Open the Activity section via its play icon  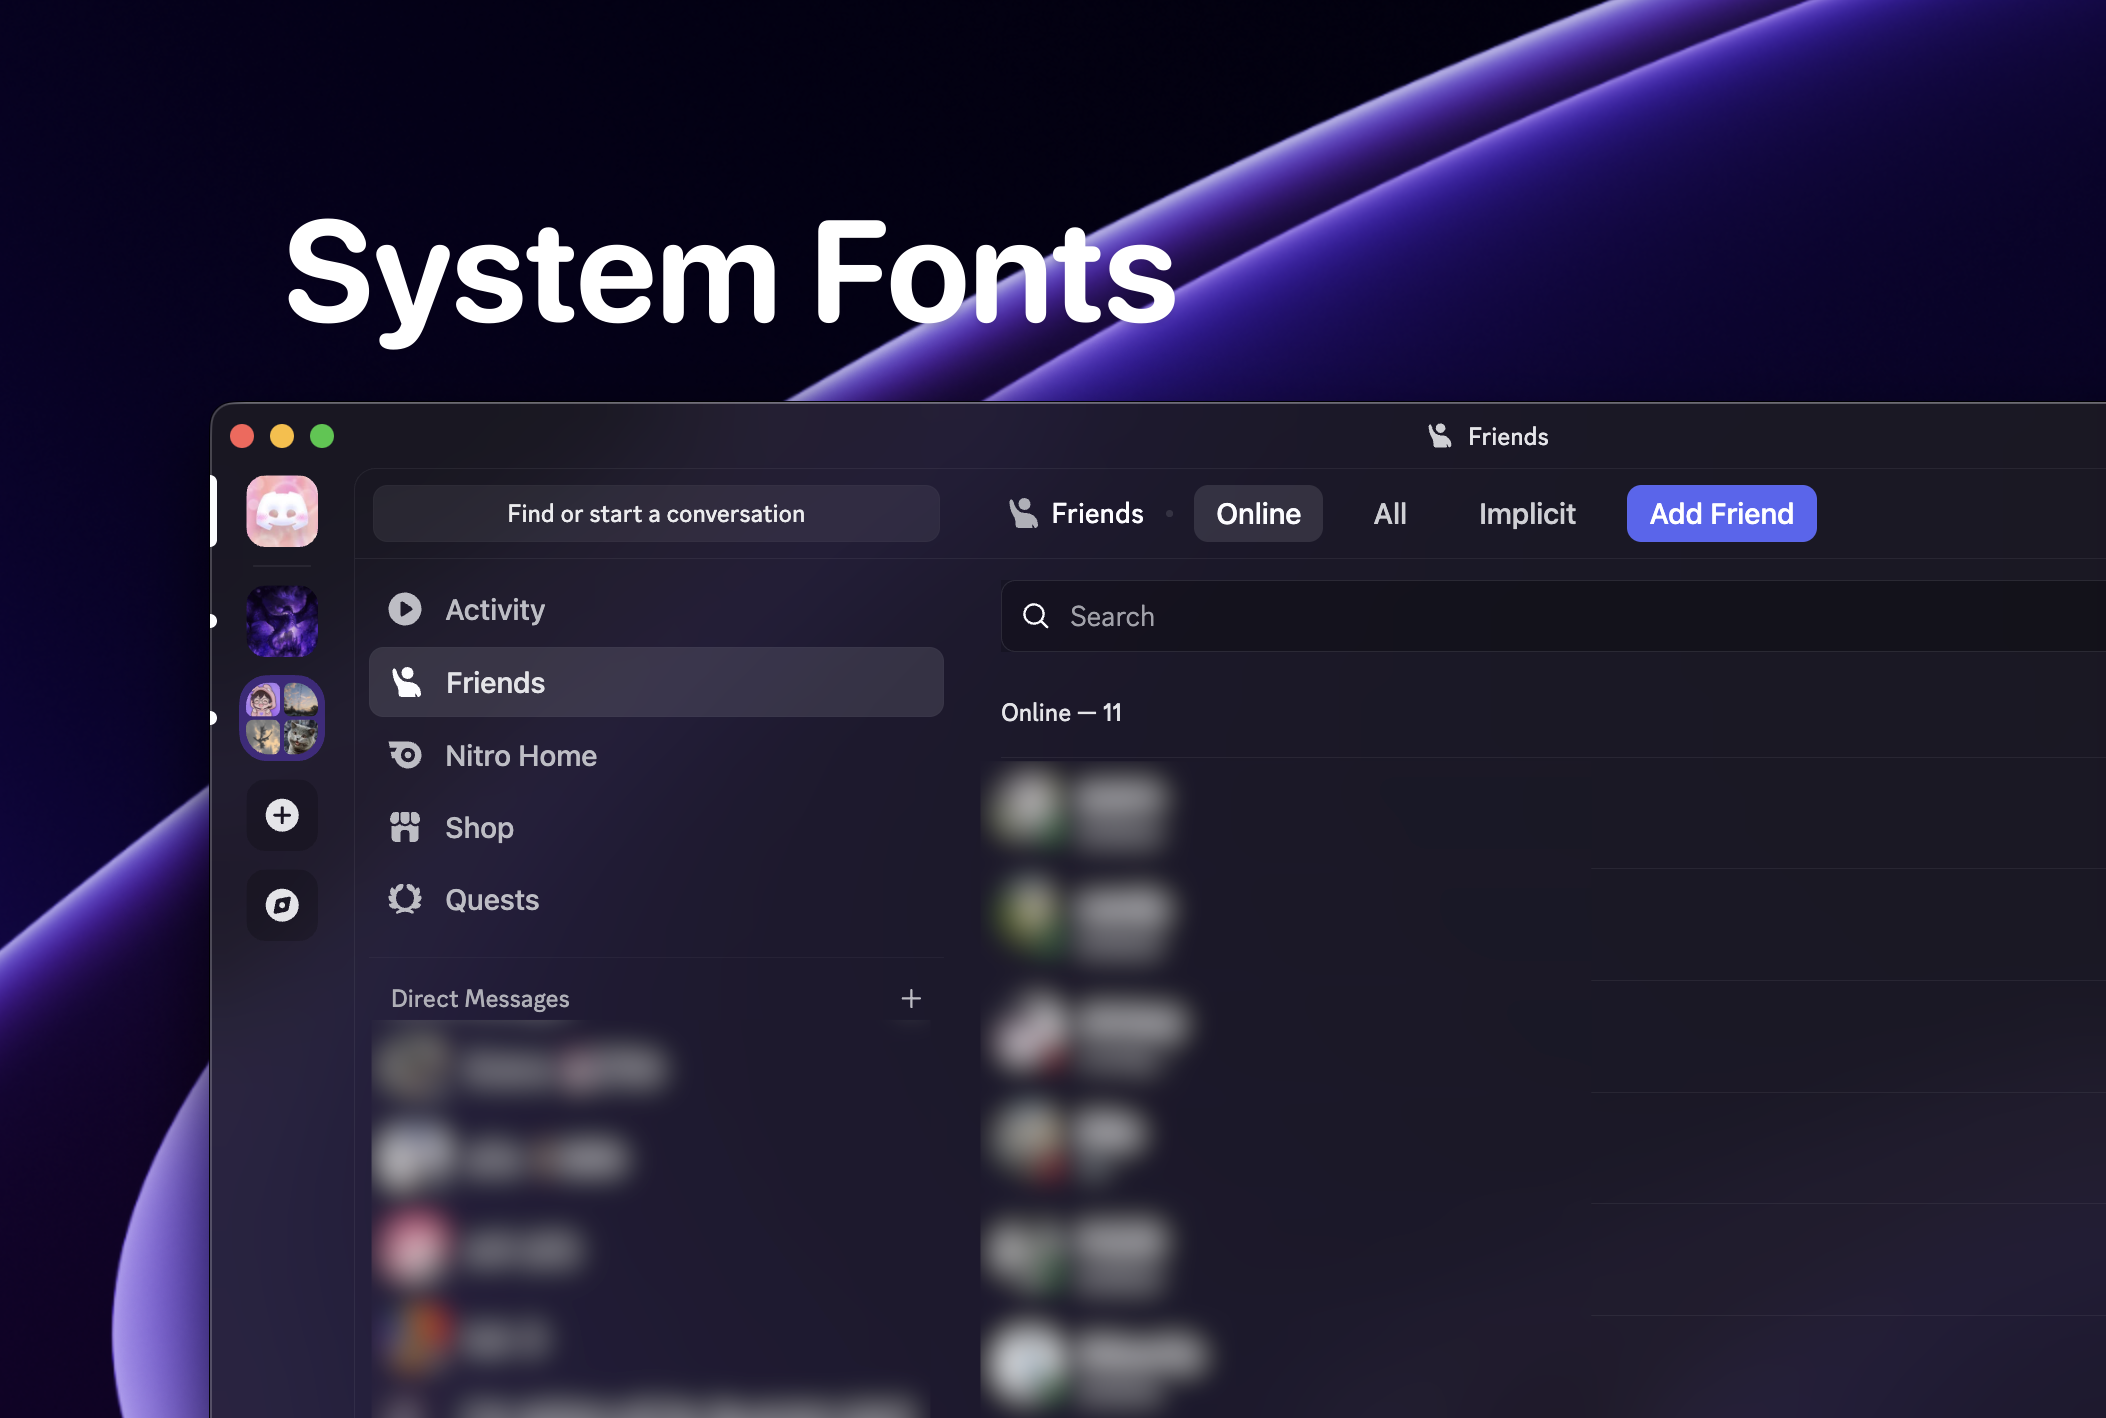pos(406,609)
